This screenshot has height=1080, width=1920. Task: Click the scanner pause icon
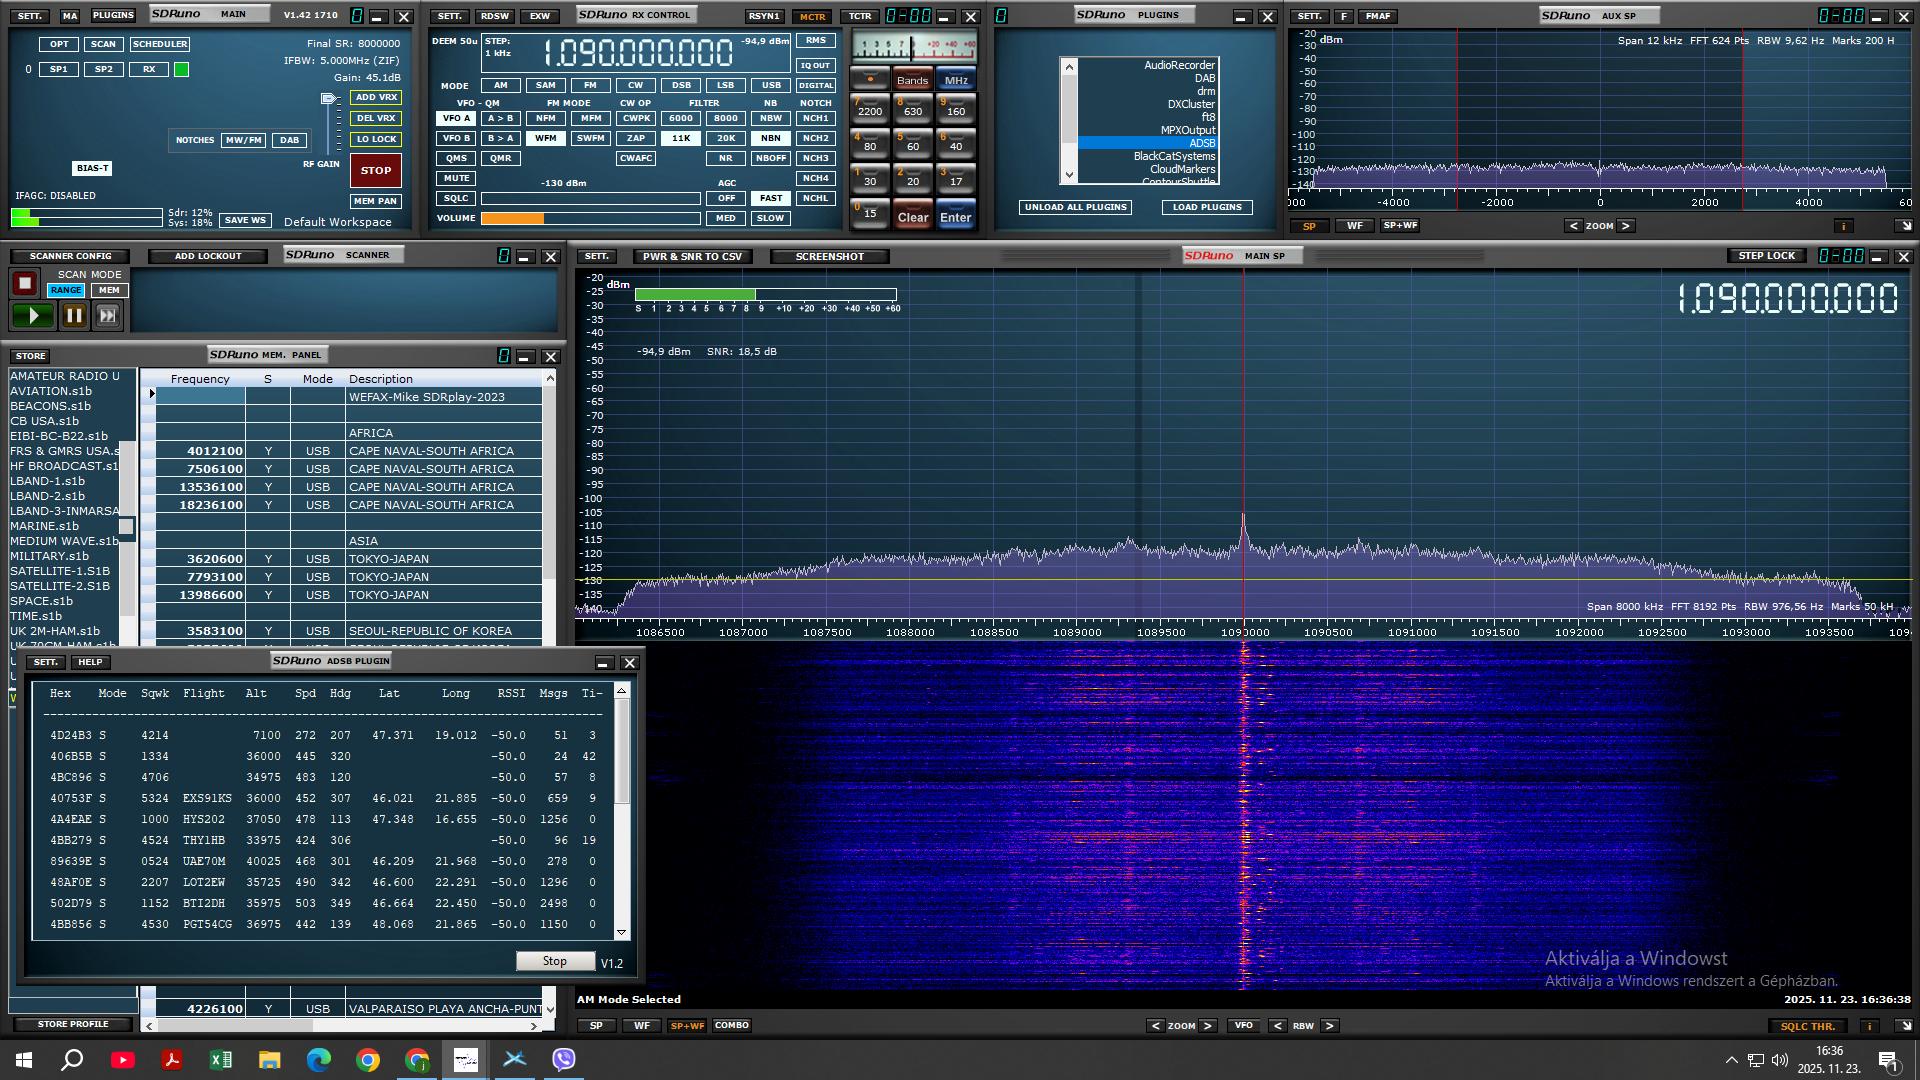click(x=74, y=316)
